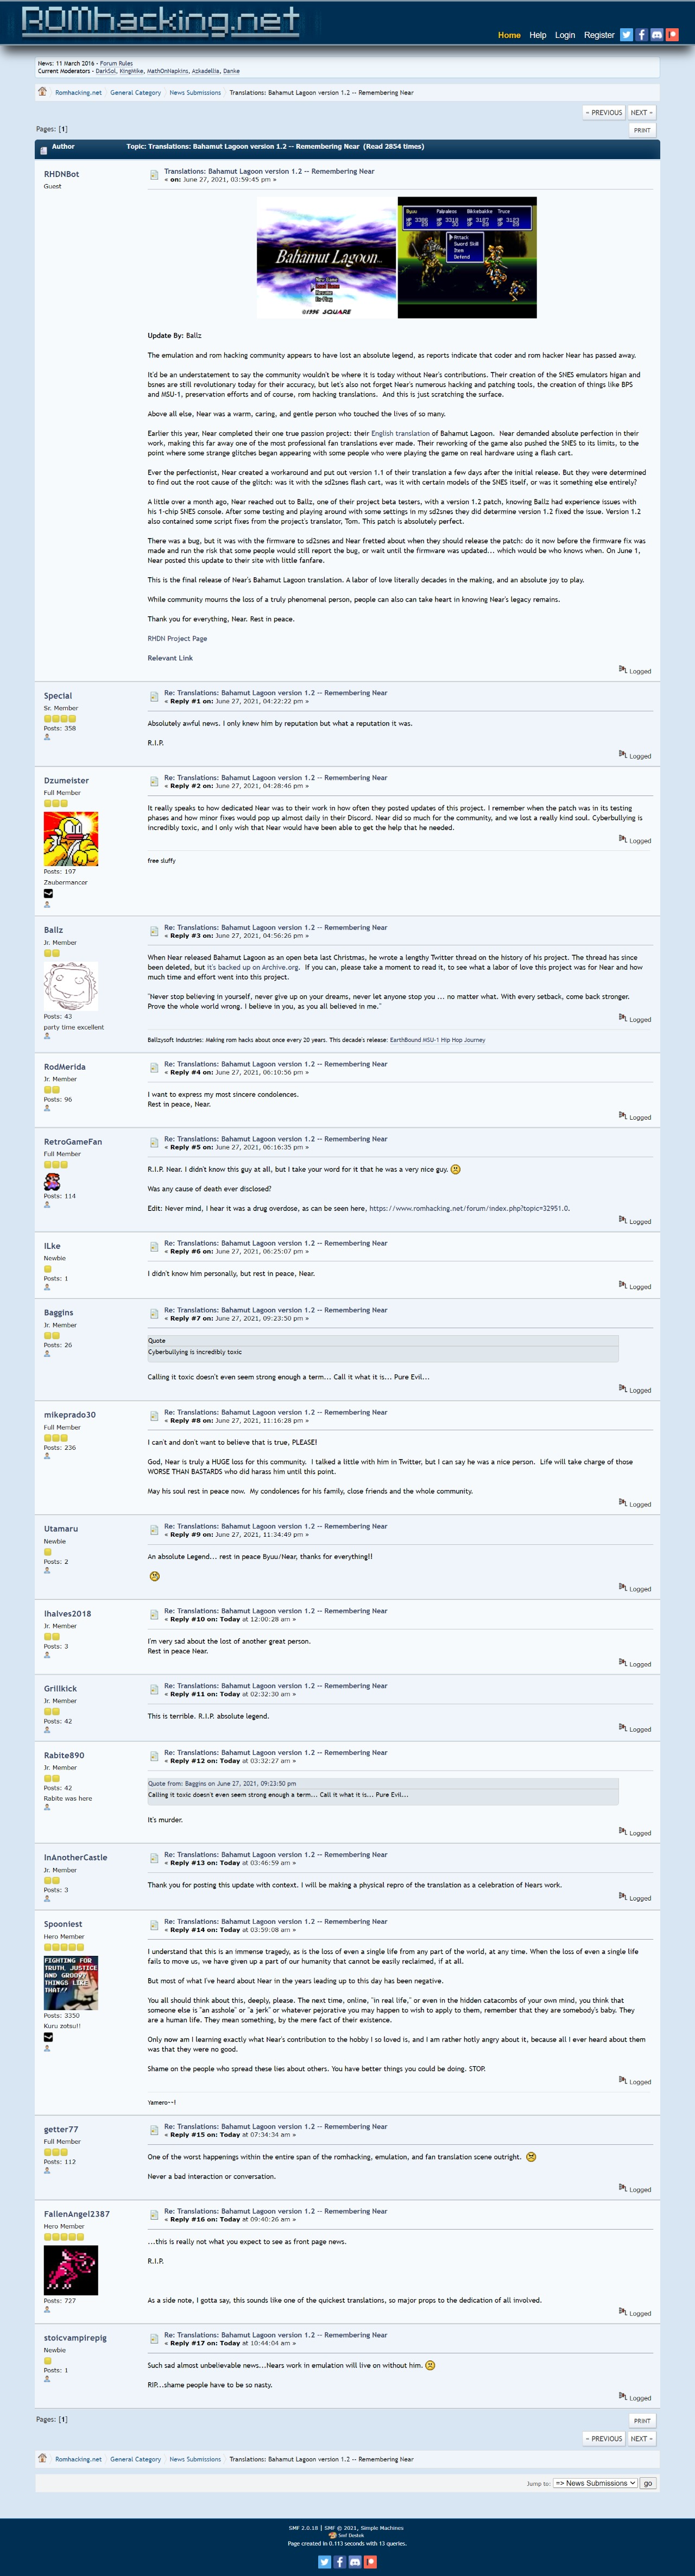The image size is (695, 2576).
Task: Open the Facebook icon in the header
Action: (x=641, y=35)
